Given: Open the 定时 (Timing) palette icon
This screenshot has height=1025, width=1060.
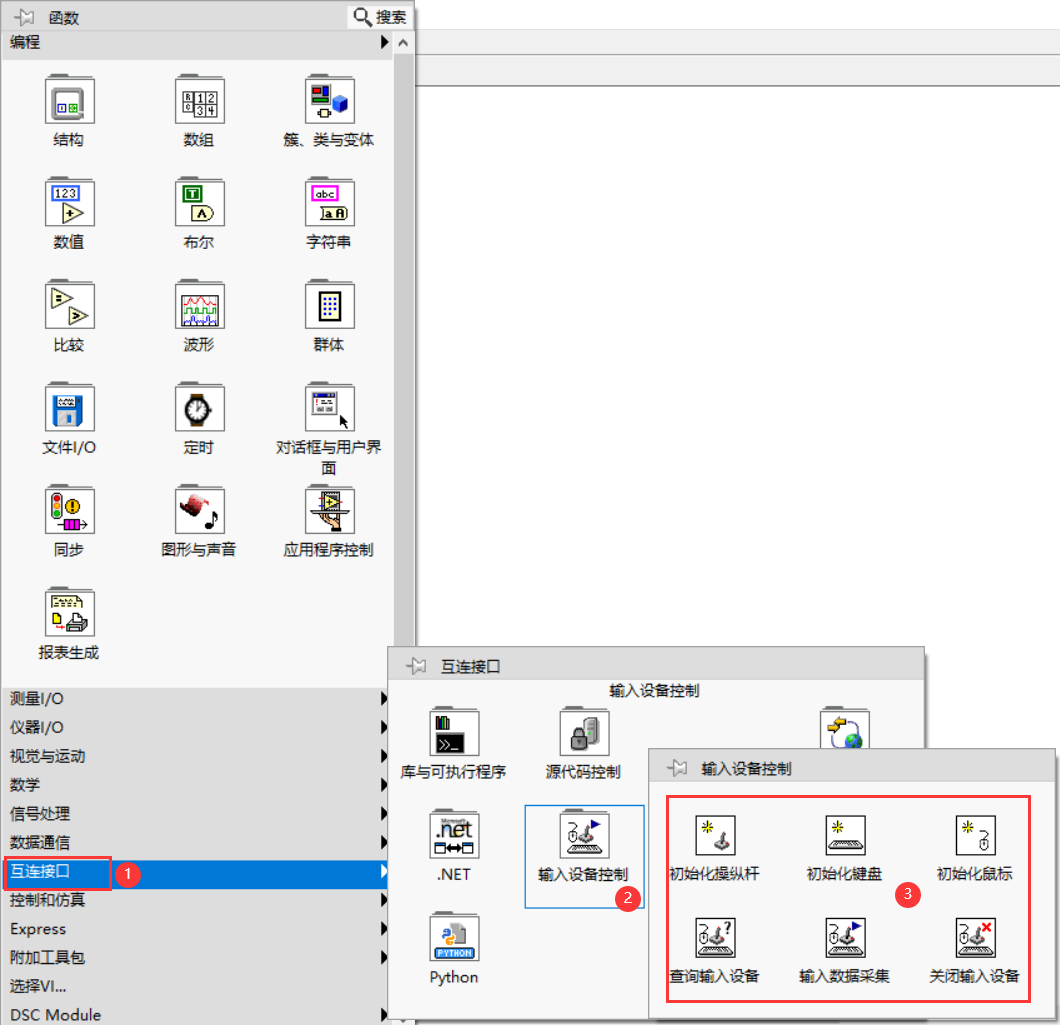Looking at the screenshot, I should click(199, 407).
